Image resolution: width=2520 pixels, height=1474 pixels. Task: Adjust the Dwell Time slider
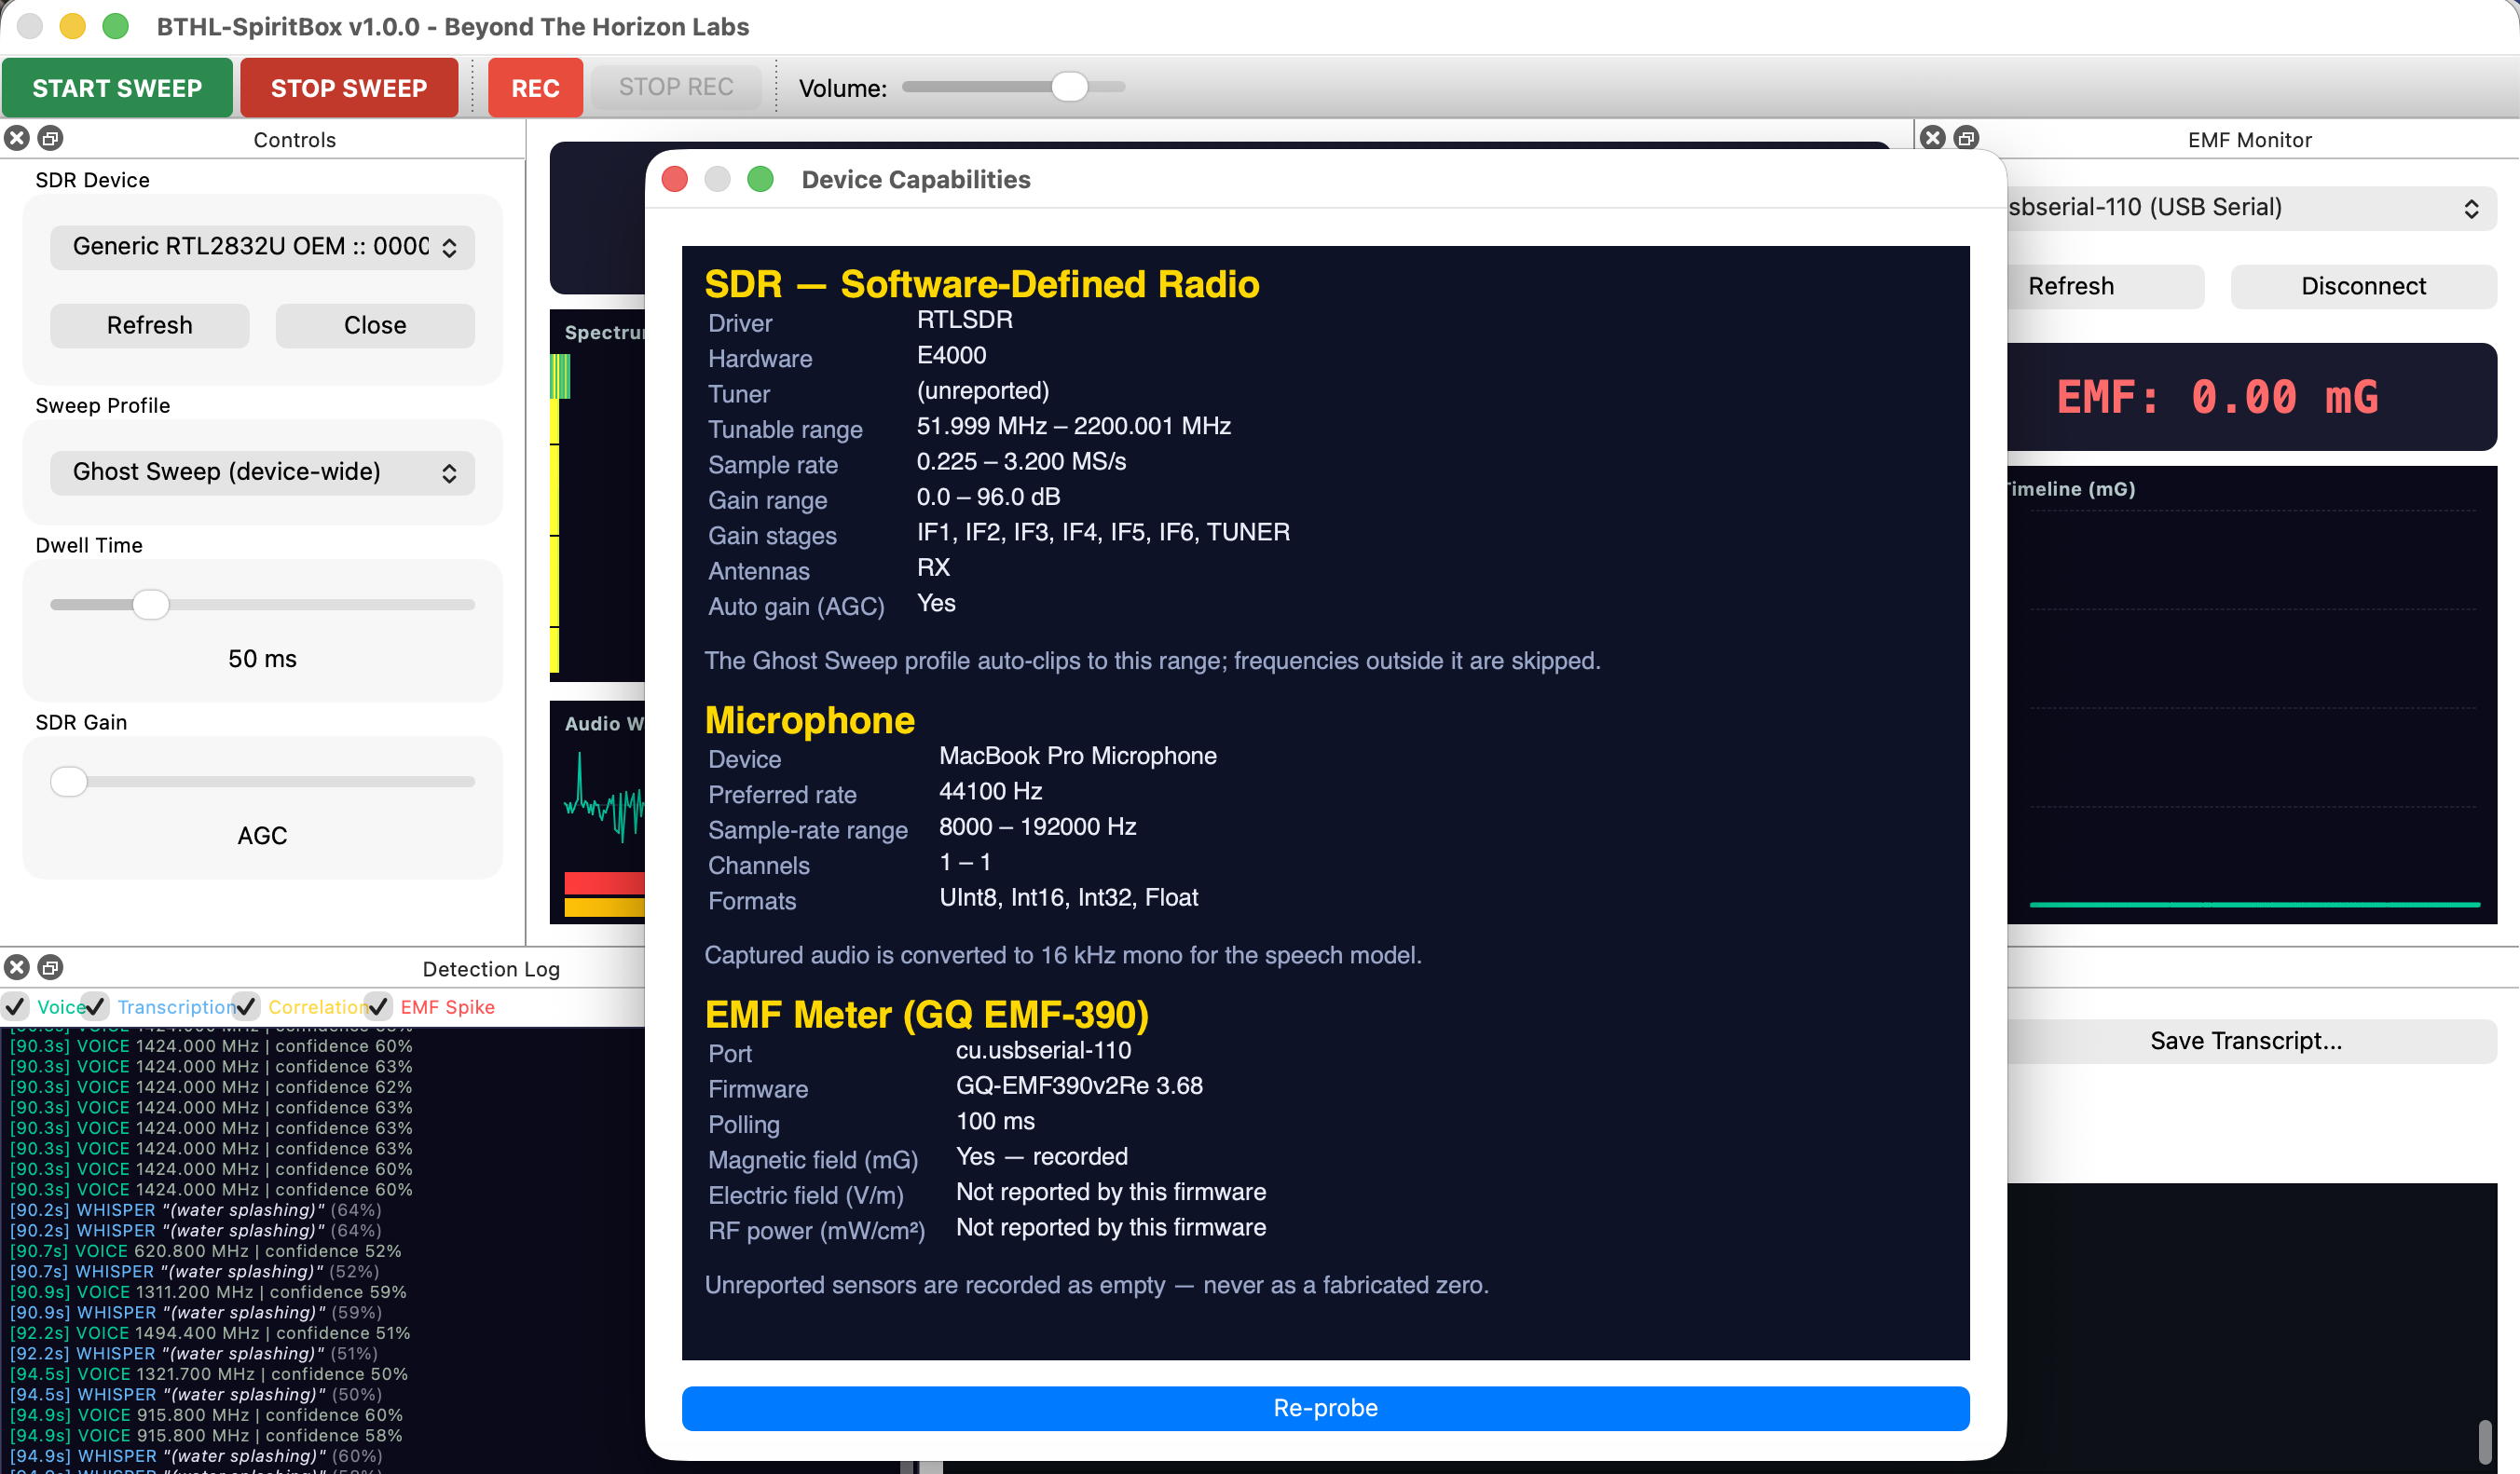(262, 604)
